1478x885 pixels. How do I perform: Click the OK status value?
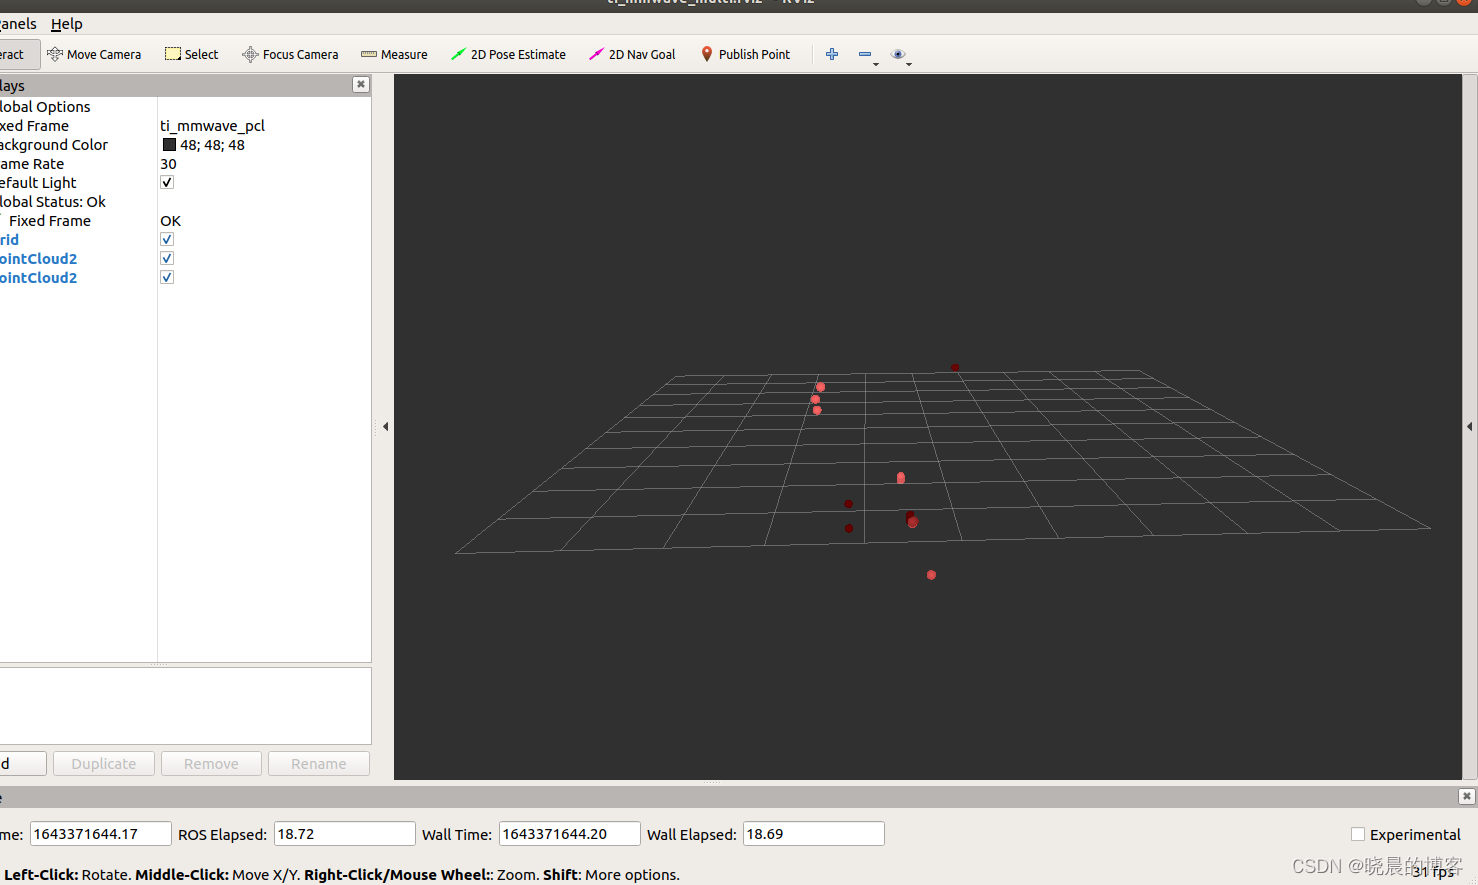point(171,221)
